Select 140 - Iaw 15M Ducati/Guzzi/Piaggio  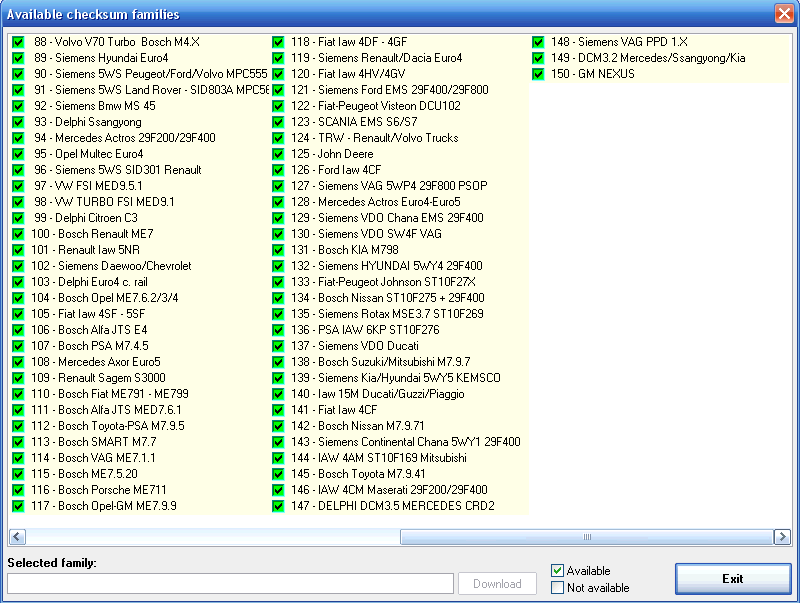[x=378, y=394]
